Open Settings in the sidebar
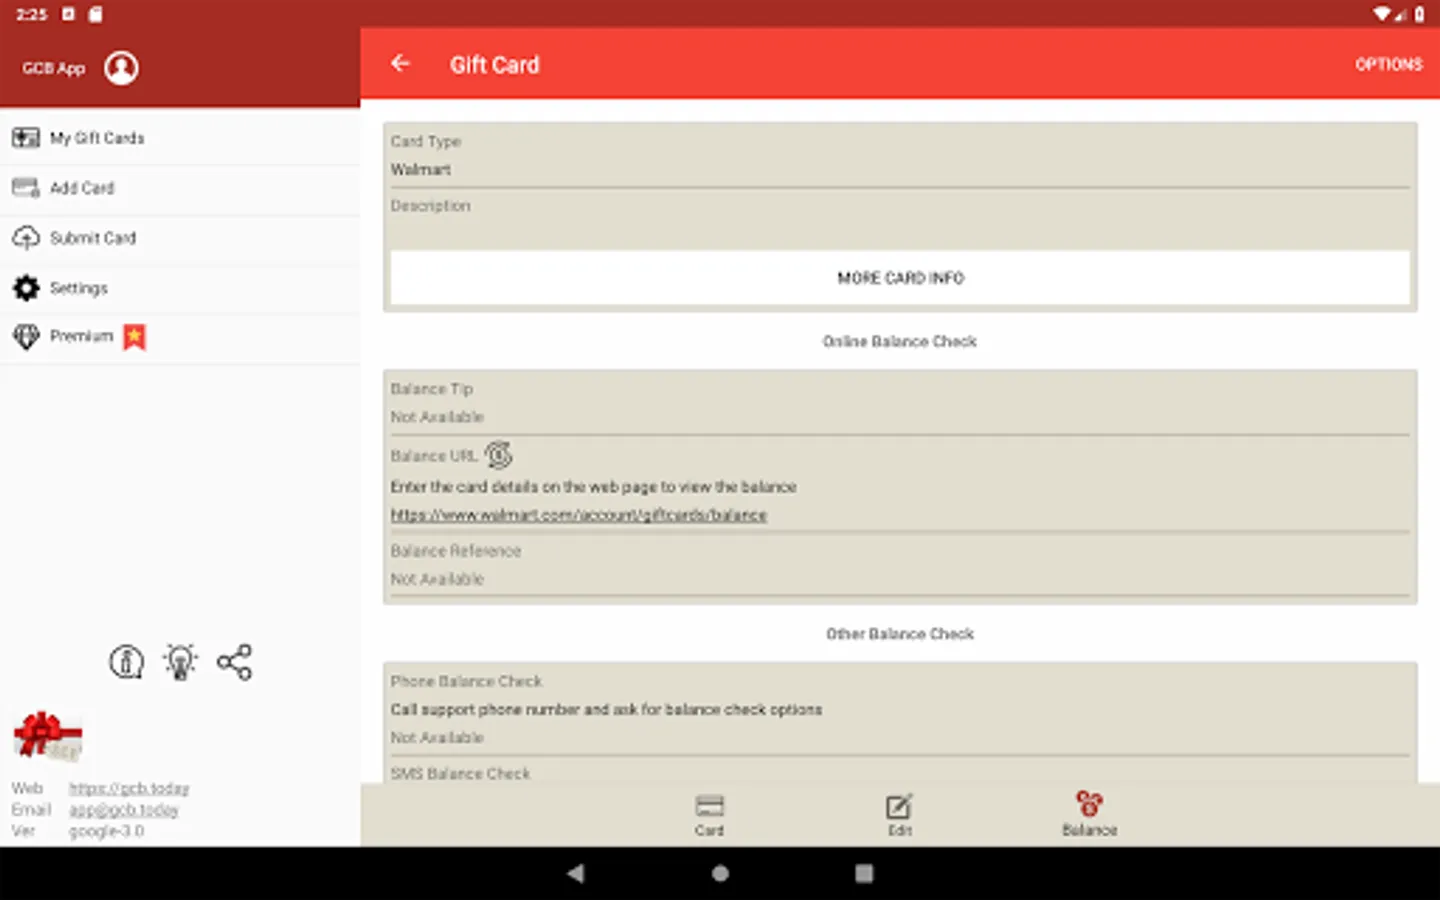 point(180,288)
